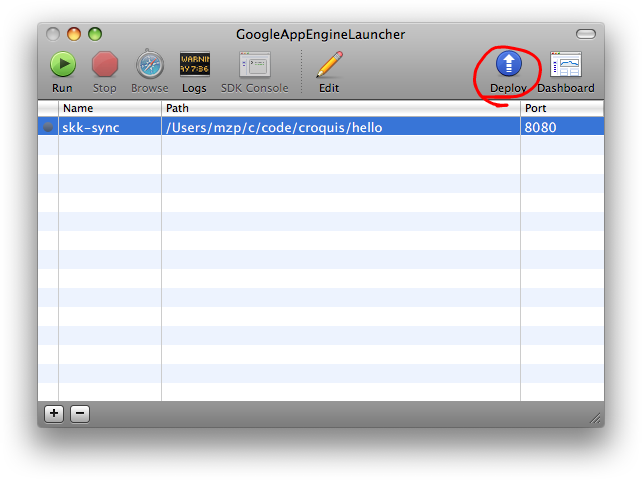
Task: Click the green Run toolbar icon
Action: (x=63, y=64)
